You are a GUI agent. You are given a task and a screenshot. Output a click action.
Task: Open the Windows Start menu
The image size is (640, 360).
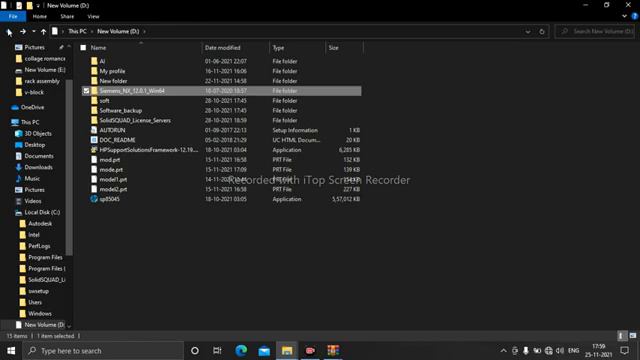click(11, 351)
